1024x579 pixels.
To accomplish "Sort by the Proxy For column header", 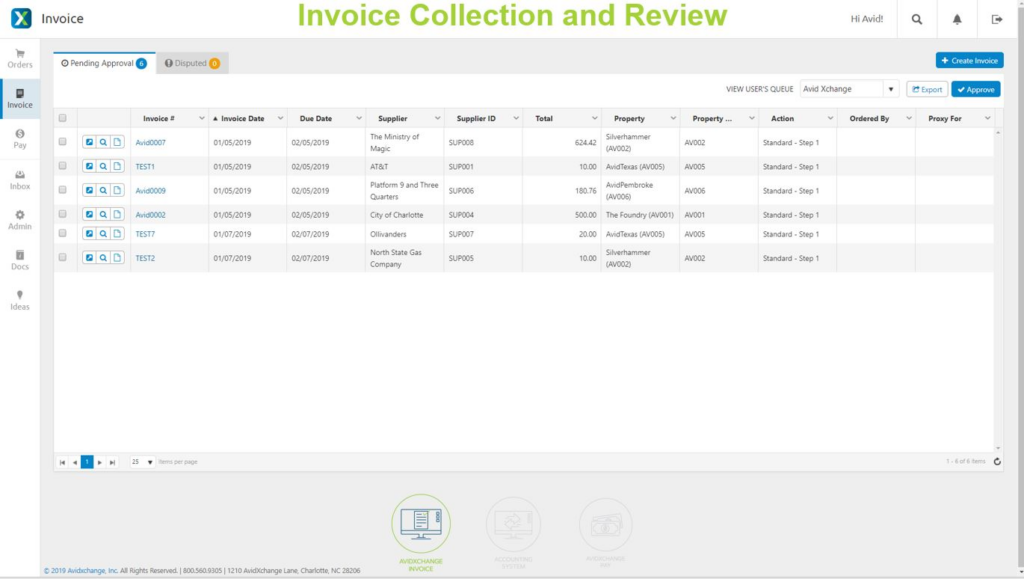I will 944,119.
